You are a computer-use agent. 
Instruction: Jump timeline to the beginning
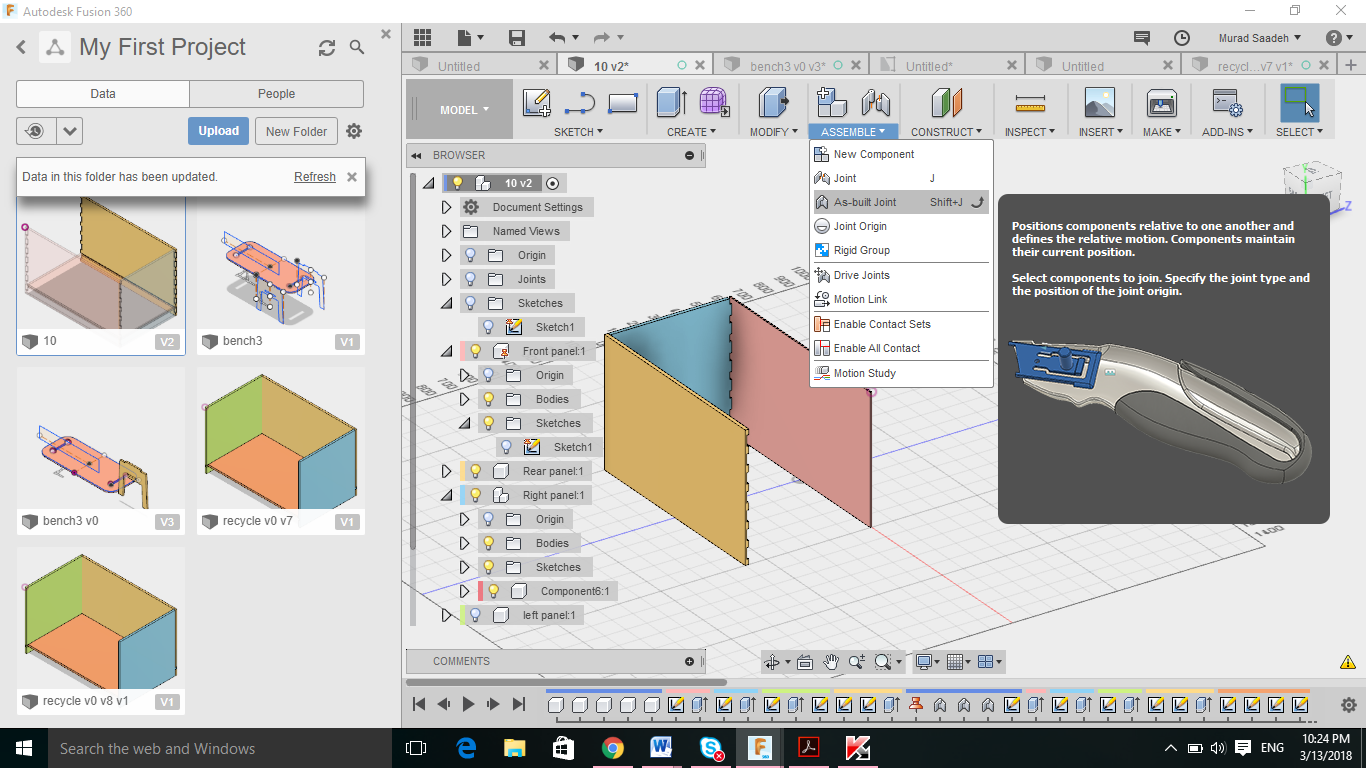[420, 705]
